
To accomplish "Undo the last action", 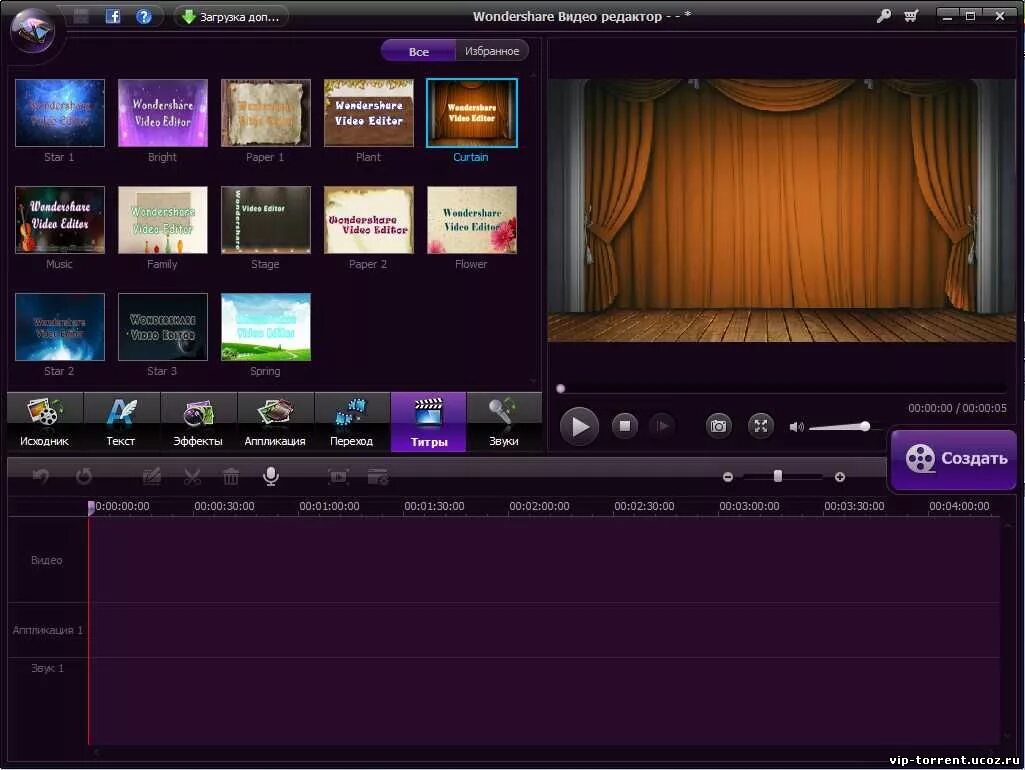I will point(41,477).
